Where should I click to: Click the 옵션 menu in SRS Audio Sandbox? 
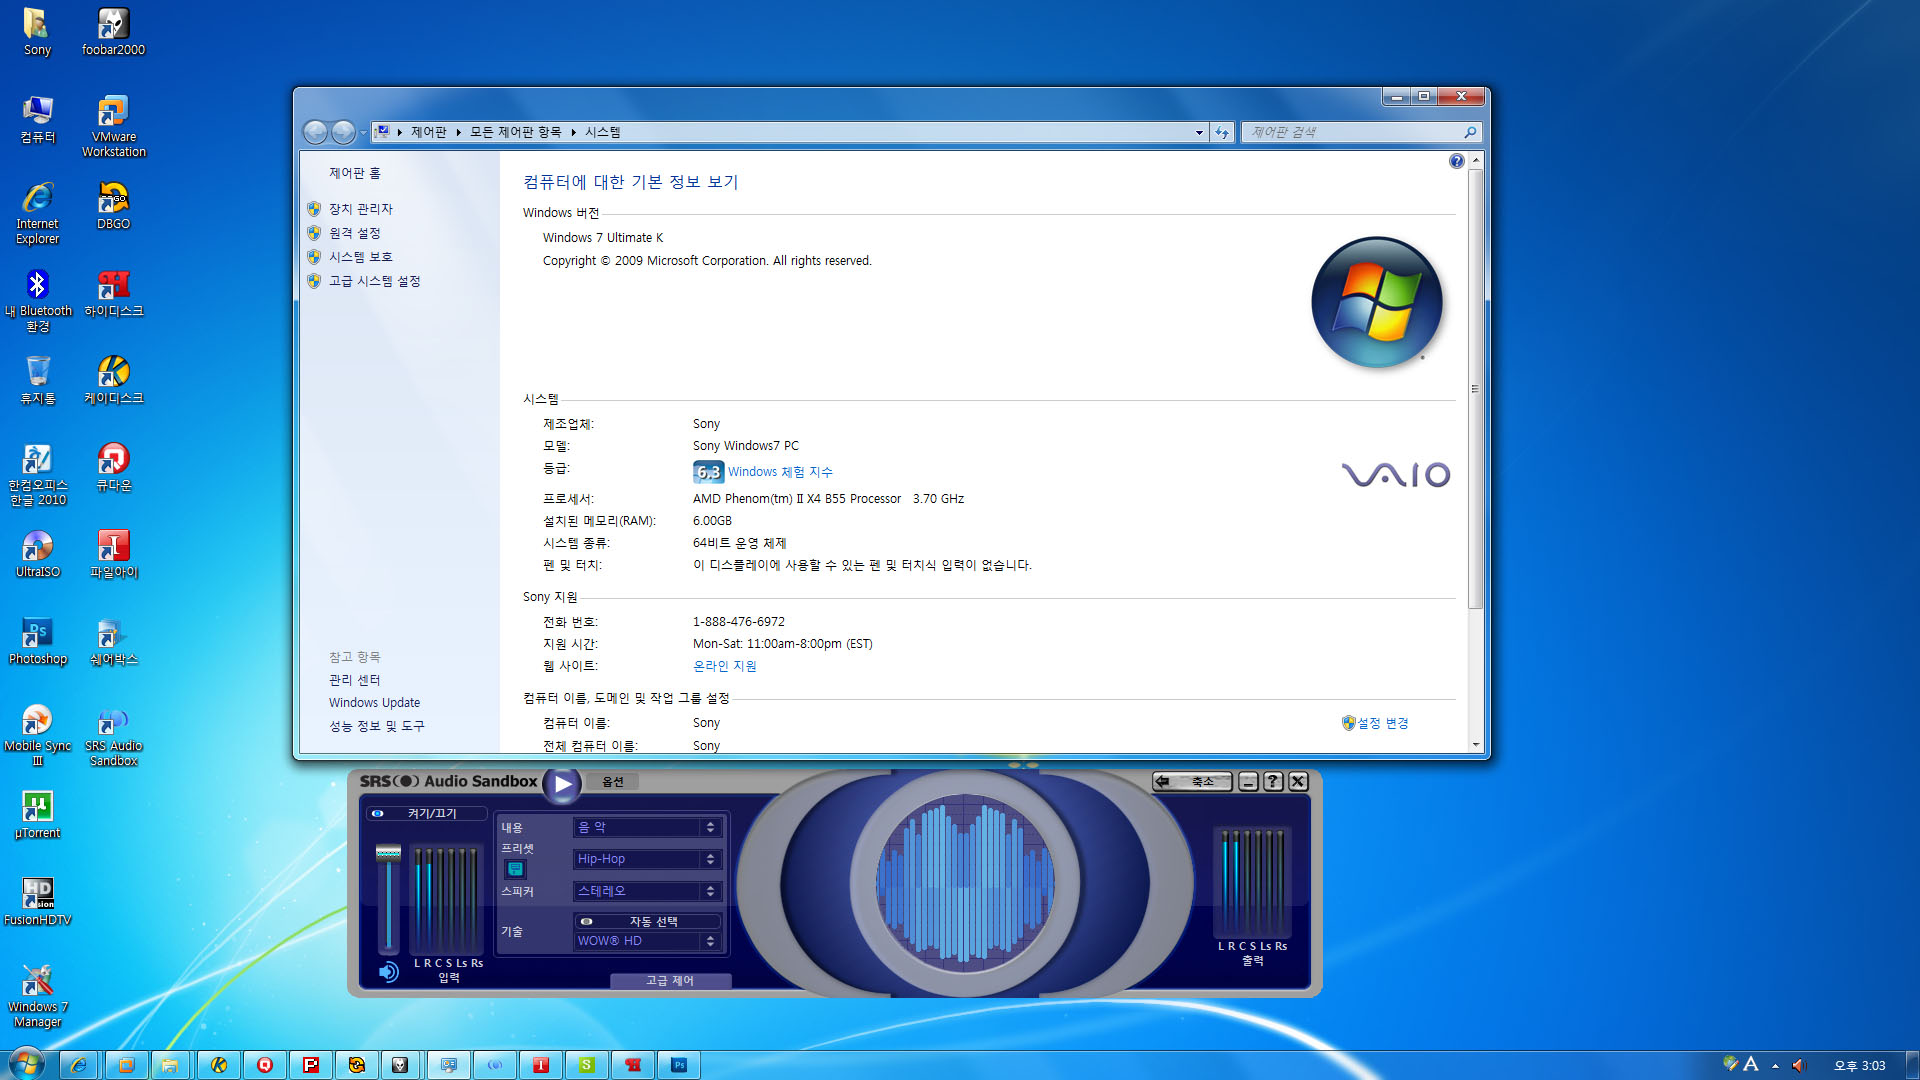click(x=613, y=782)
